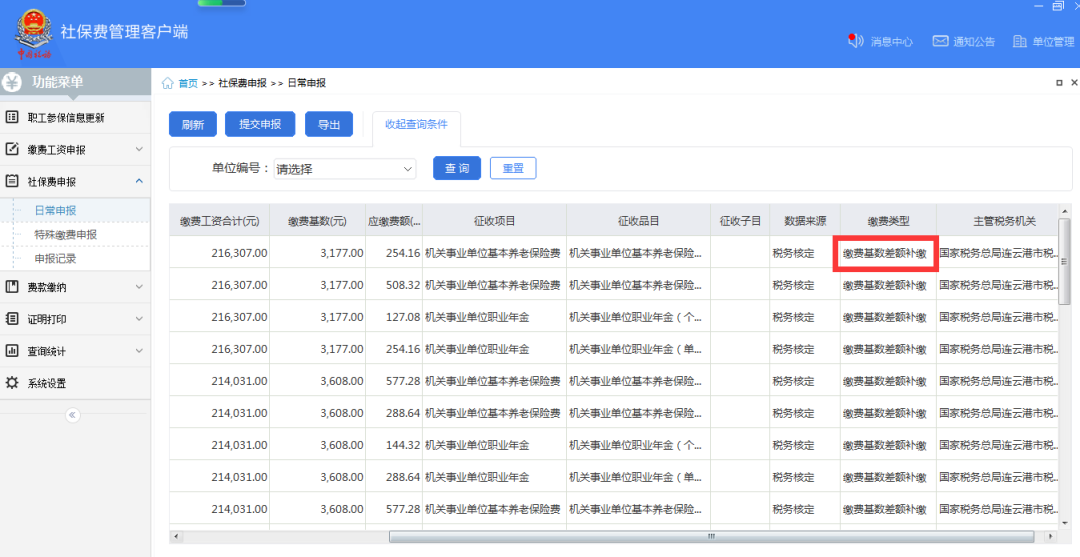The width and height of the screenshot is (1080, 557).
Task: Close the 日常申报 panel with X
Action: coord(1074,83)
